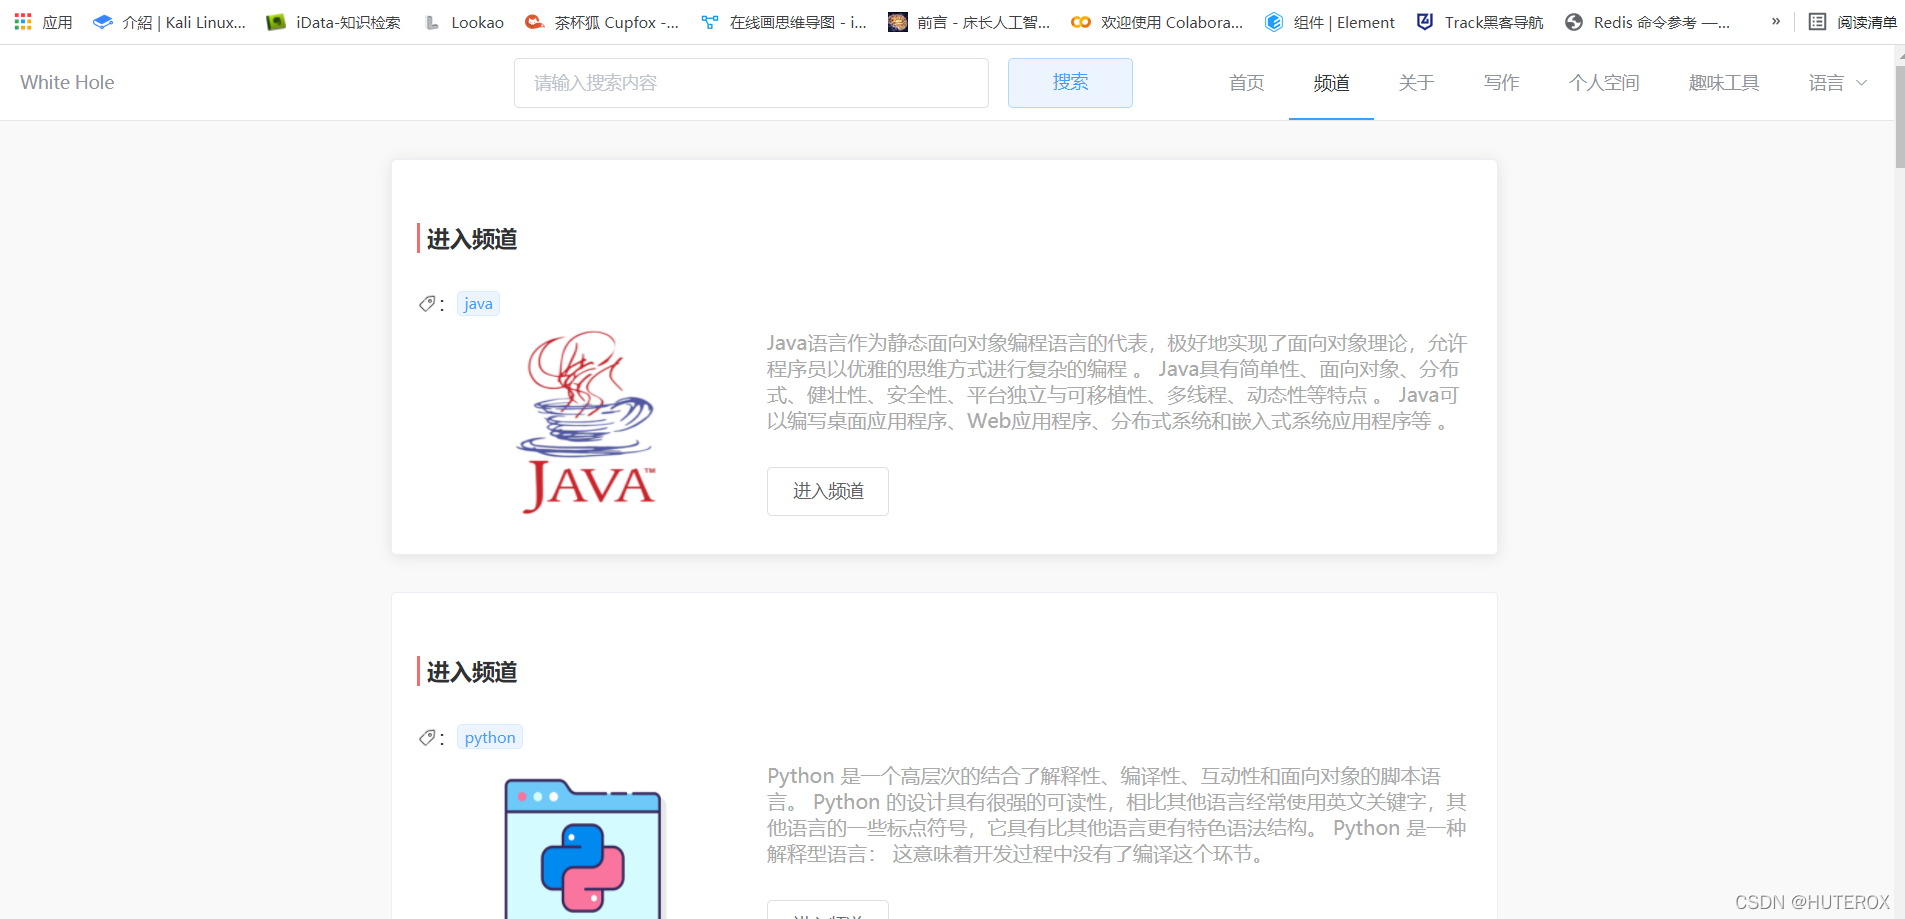Click the tag icon beside python
The width and height of the screenshot is (1905, 919).
[427, 737]
